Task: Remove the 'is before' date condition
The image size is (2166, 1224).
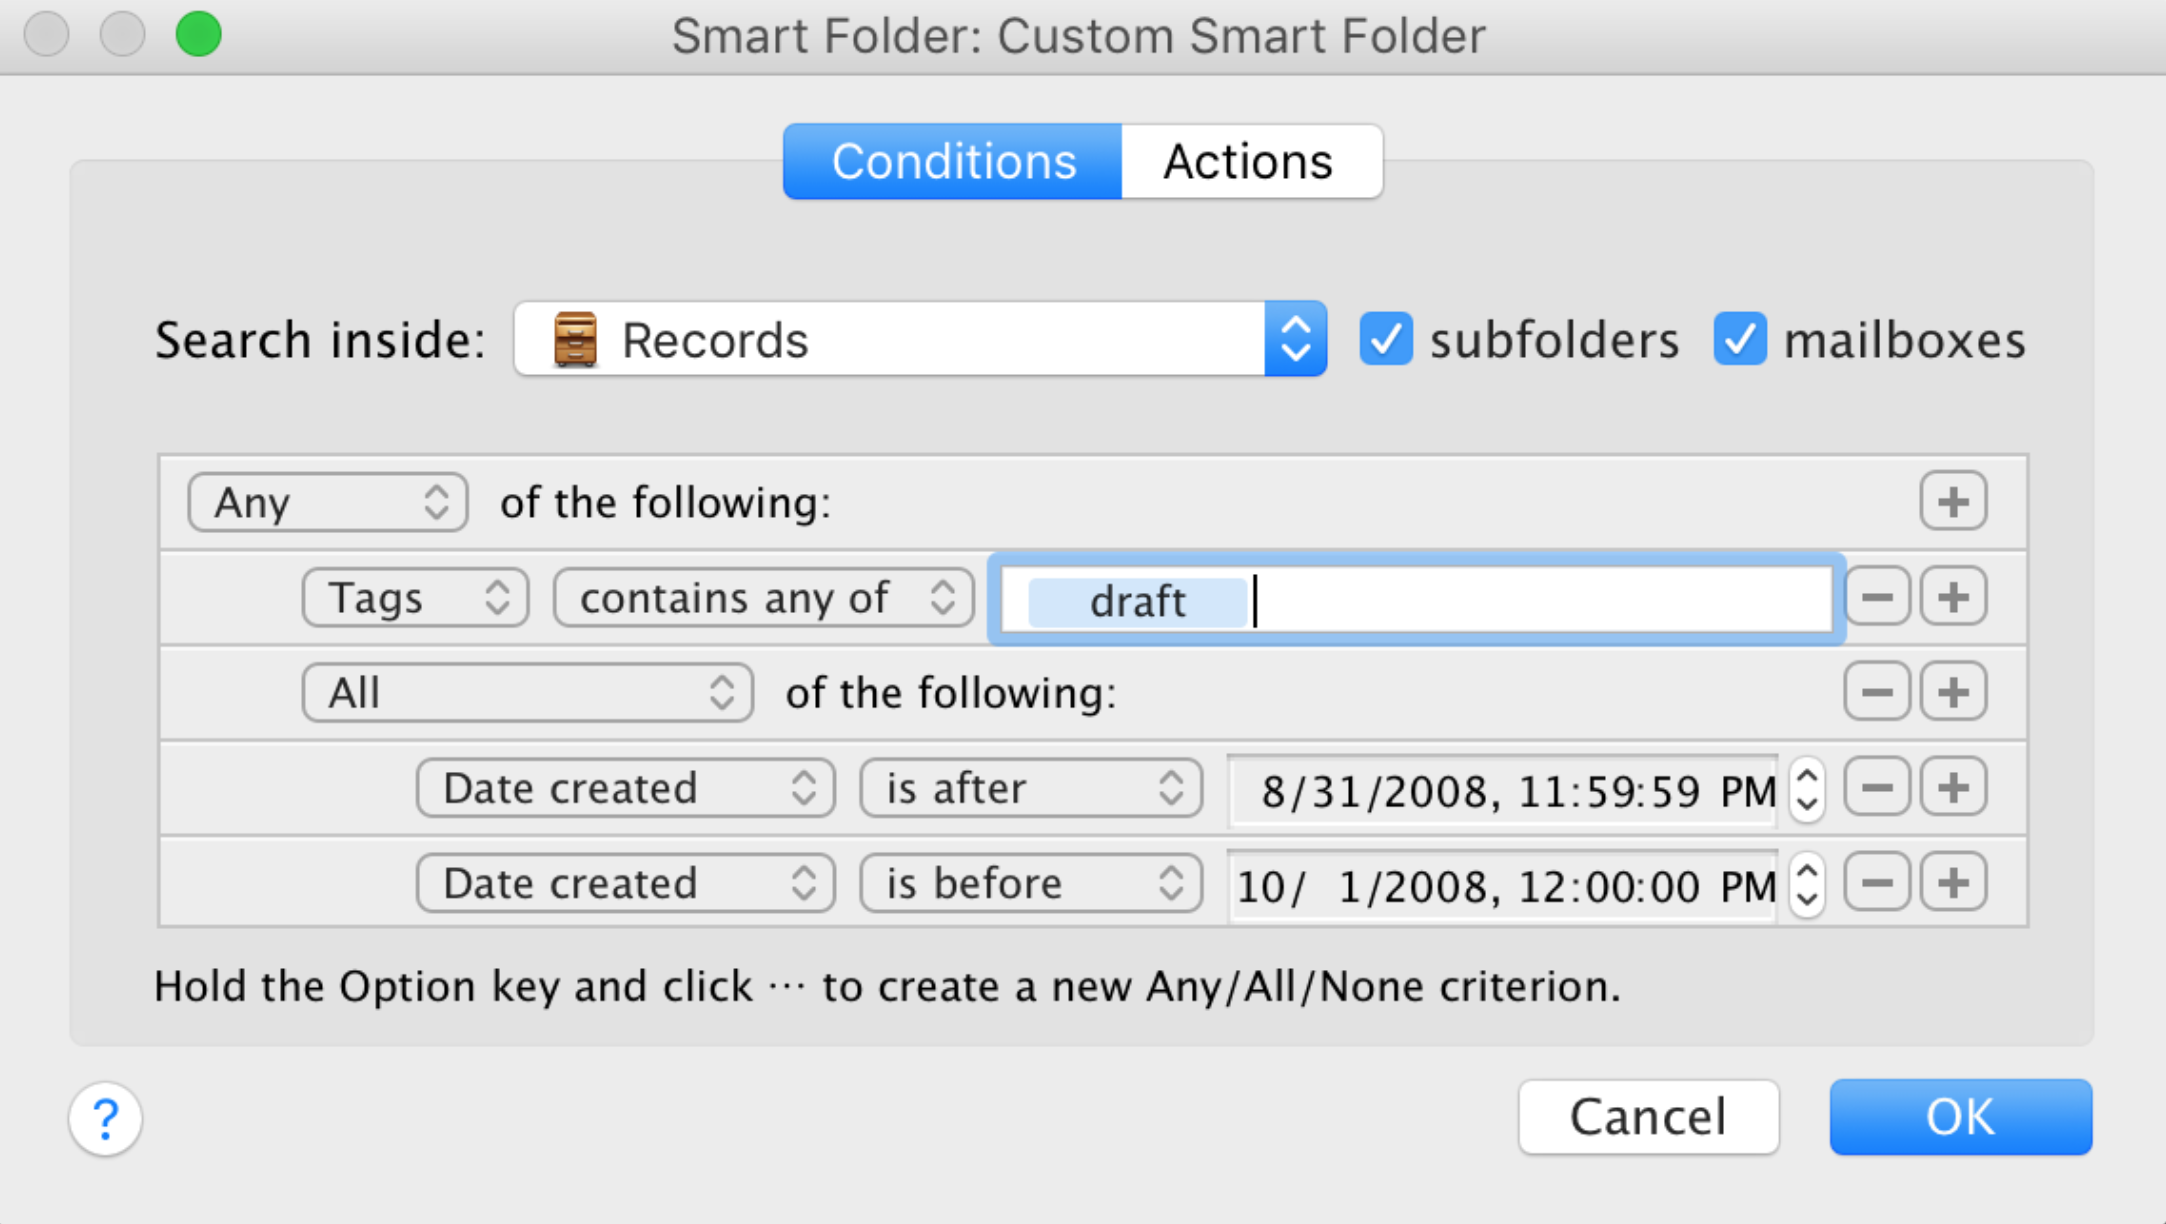Action: tap(1877, 882)
